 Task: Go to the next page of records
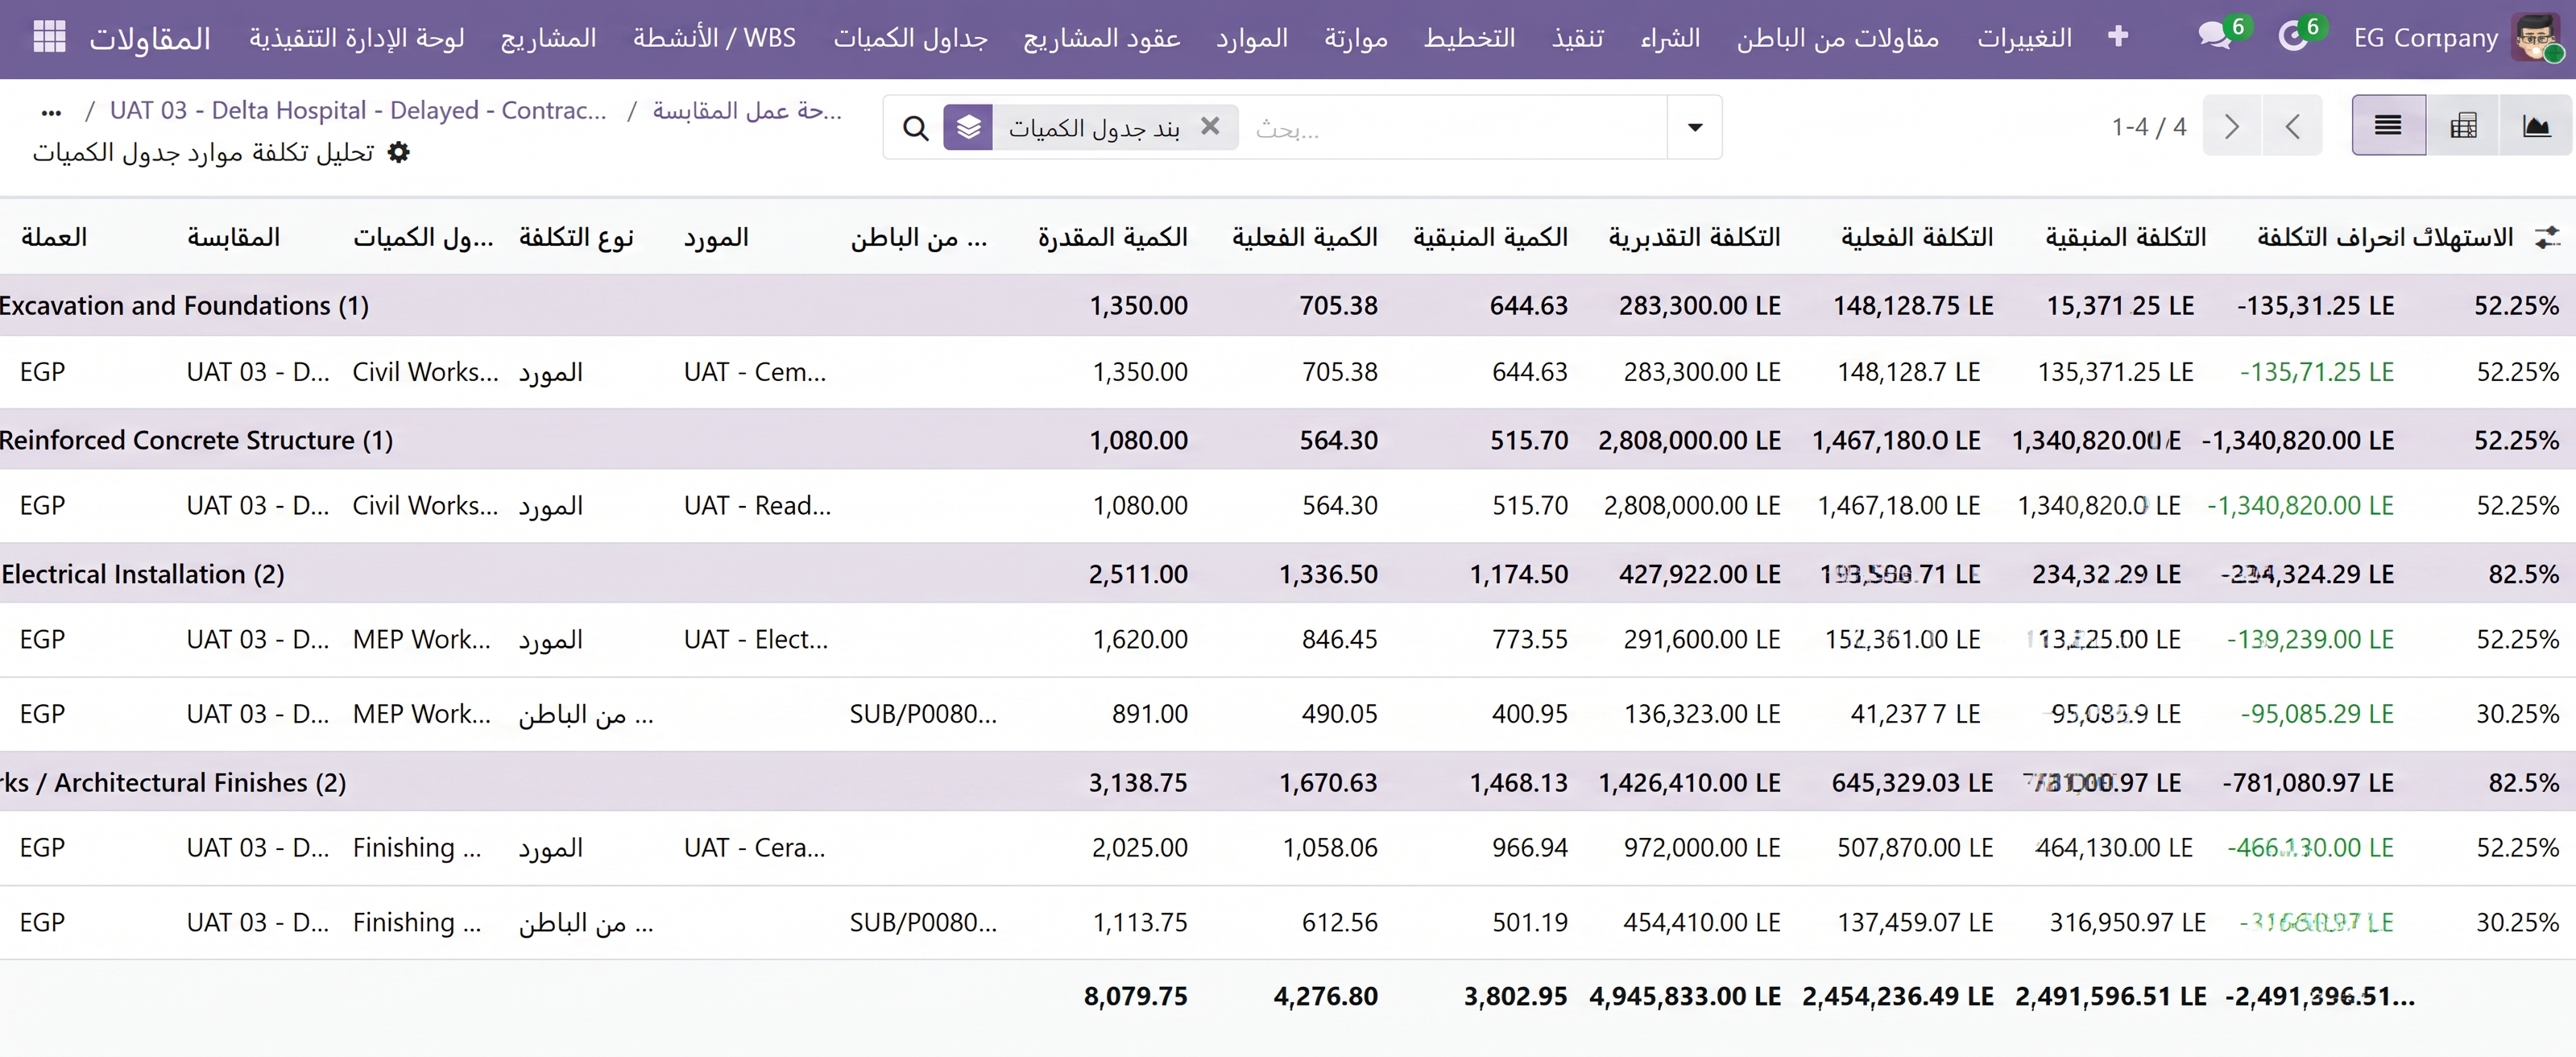2232,126
